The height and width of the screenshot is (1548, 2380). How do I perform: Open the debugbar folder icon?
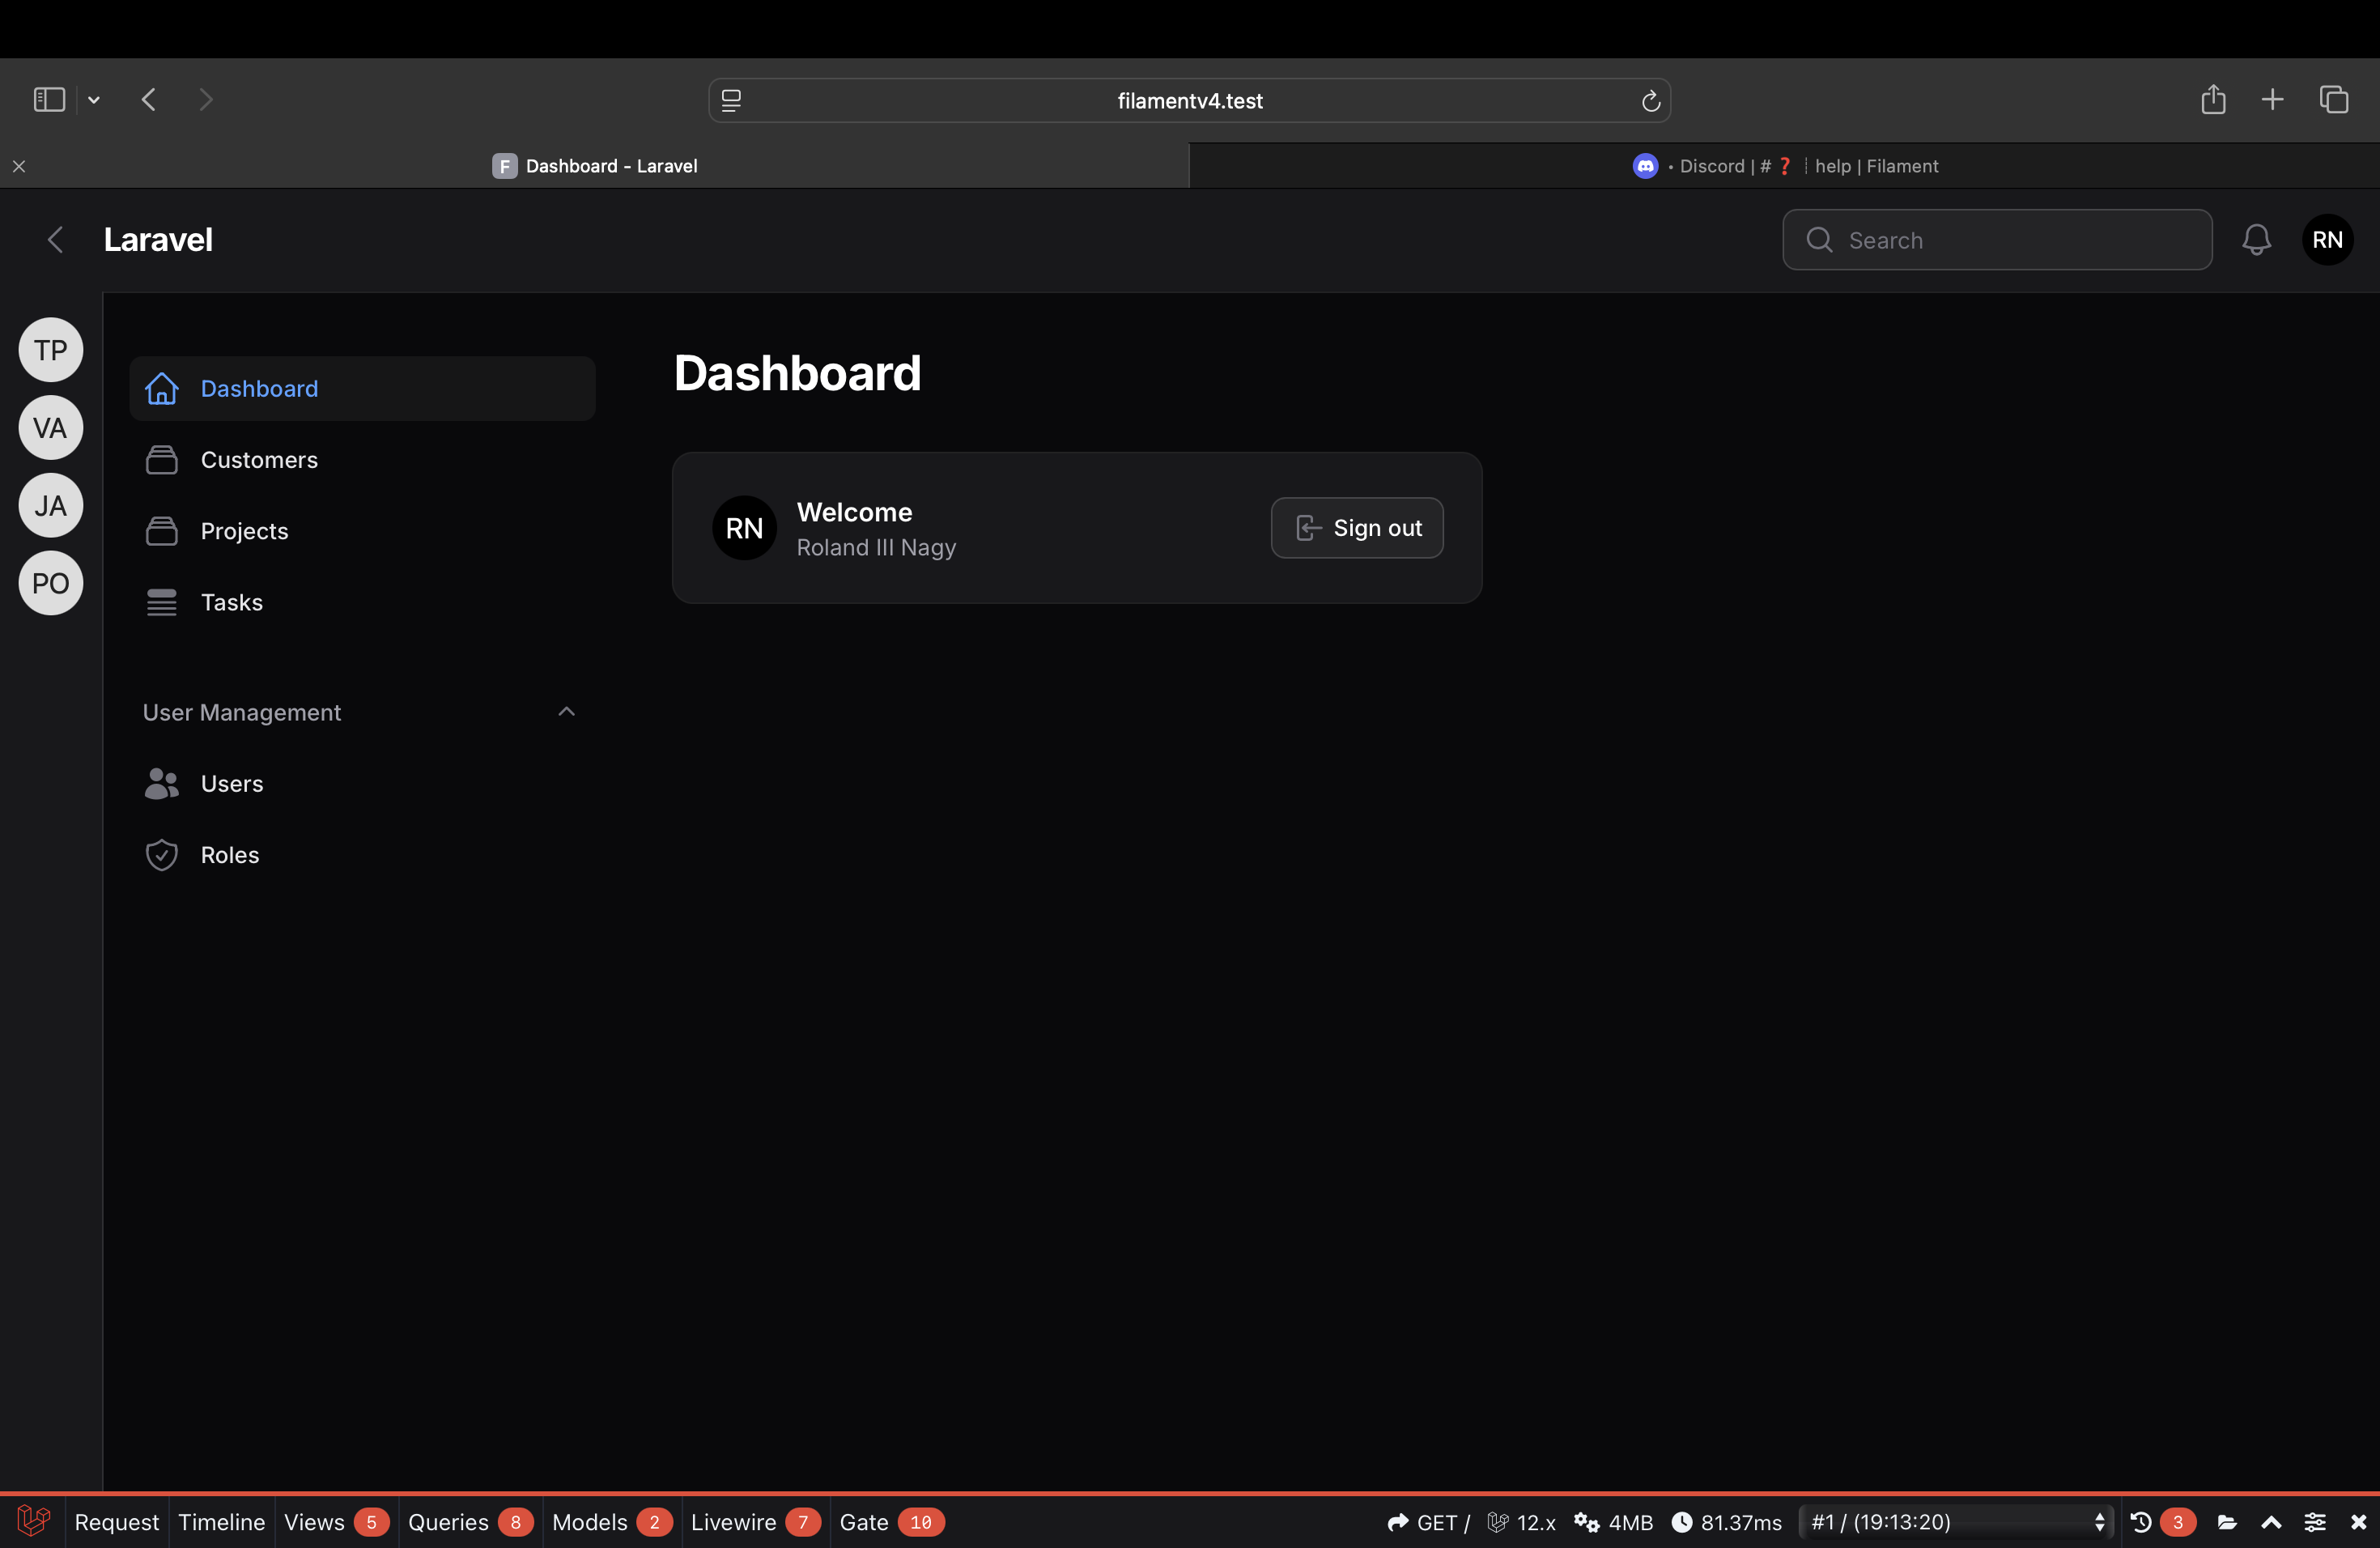pyautogui.click(x=2227, y=1522)
